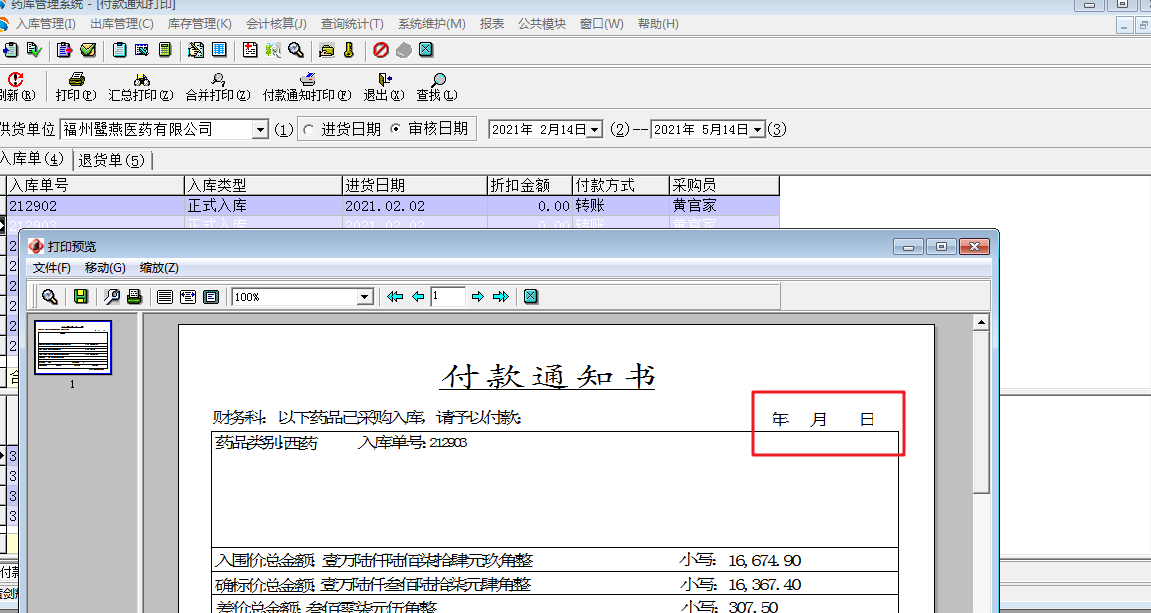Click the green calculator icon in main toolbar
1151x613 pixels.
tap(164, 50)
